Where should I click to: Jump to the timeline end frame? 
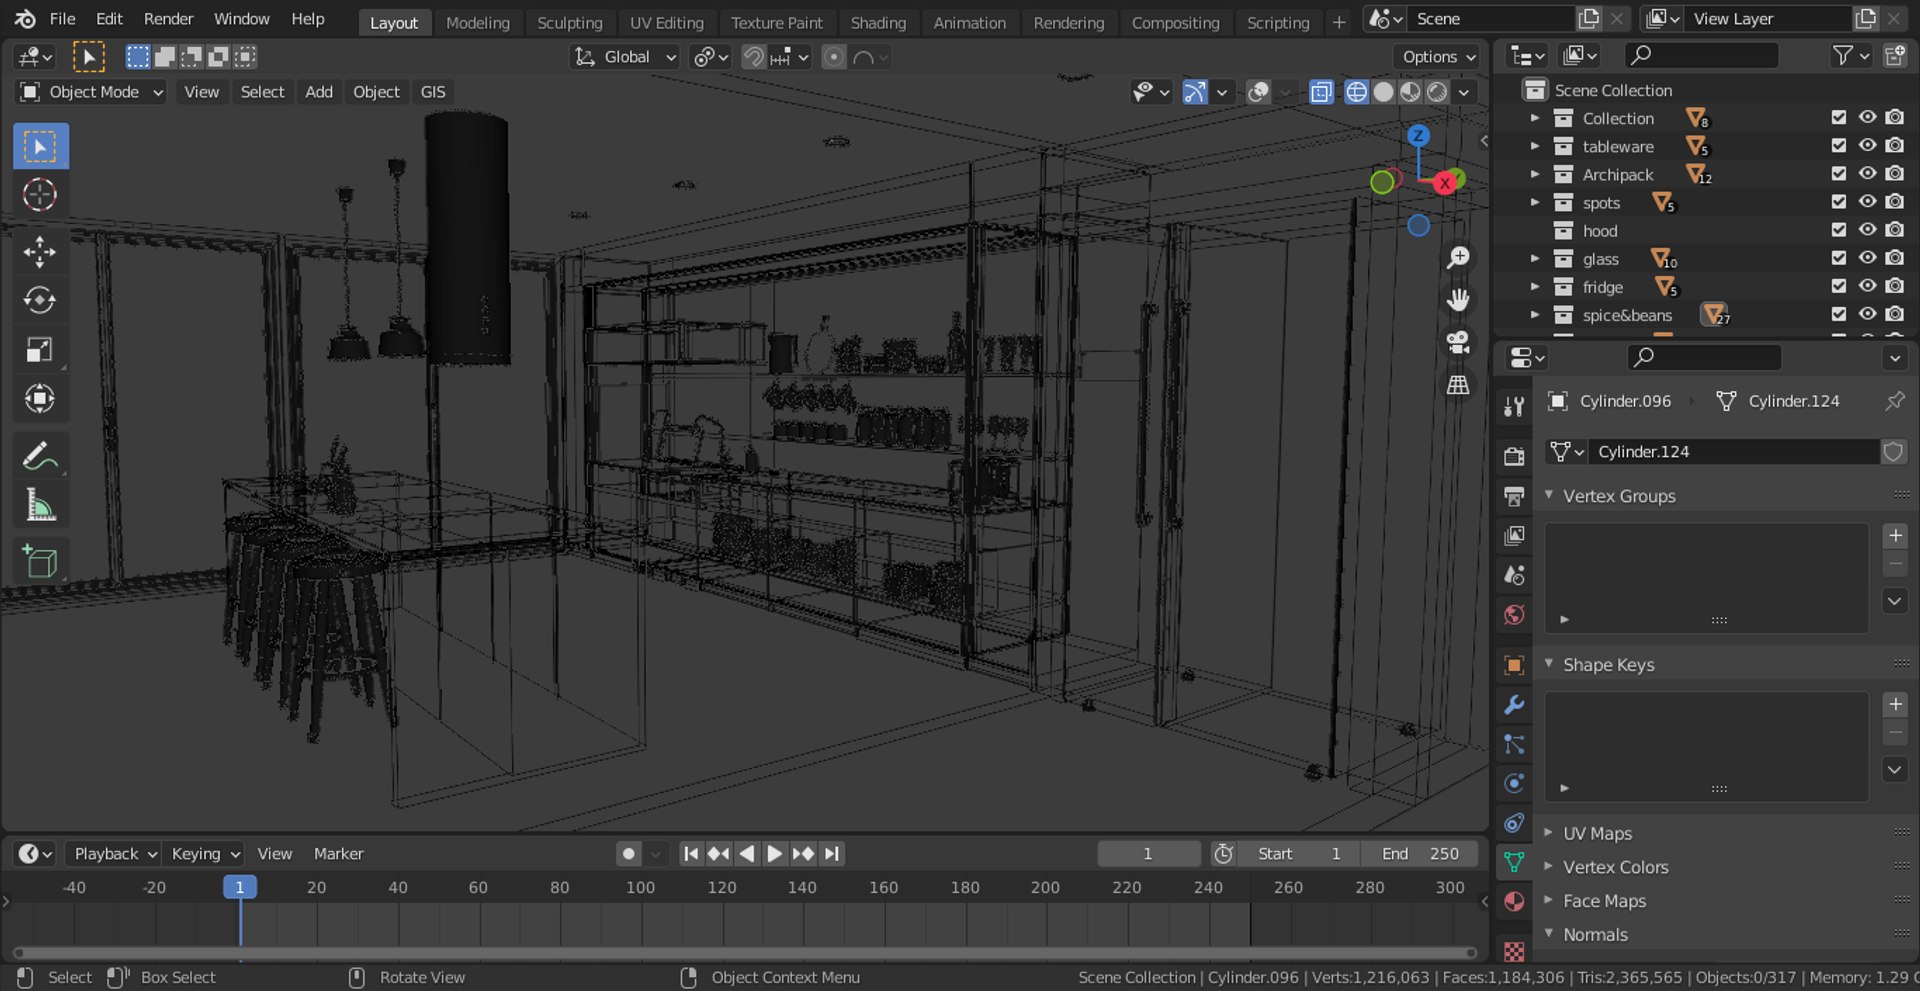(832, 854)
